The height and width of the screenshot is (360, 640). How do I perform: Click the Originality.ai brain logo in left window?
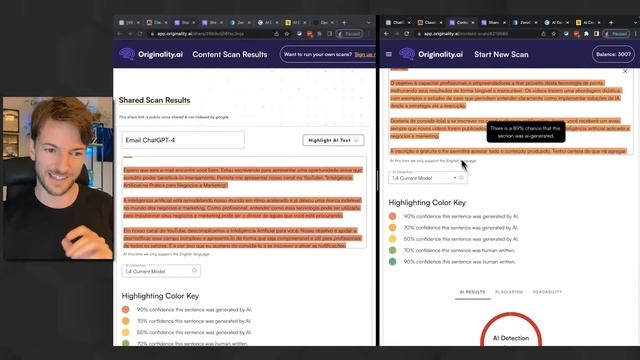click(x=127, y=54)
